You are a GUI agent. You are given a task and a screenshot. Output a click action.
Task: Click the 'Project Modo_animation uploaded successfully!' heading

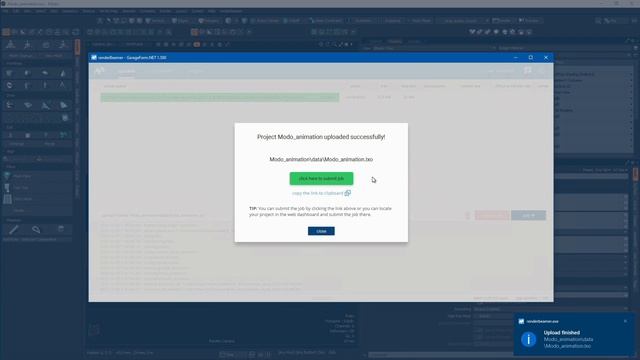tap(321, 137)
